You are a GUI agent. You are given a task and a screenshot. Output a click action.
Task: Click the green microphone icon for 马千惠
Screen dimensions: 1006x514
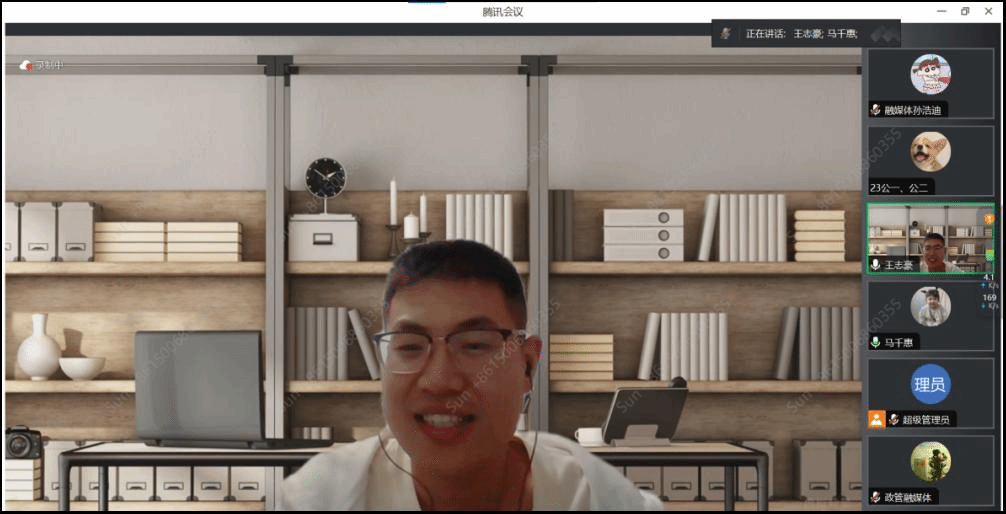click(x=876, y=342)
